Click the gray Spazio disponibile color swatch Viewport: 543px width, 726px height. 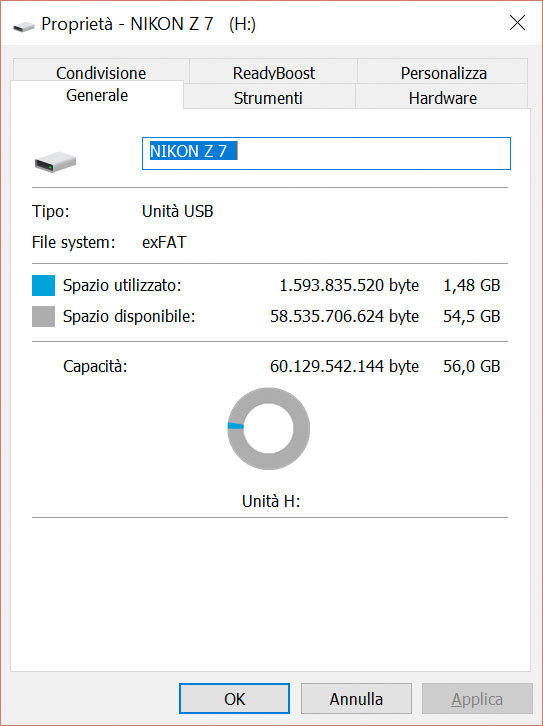click(44, 316)
